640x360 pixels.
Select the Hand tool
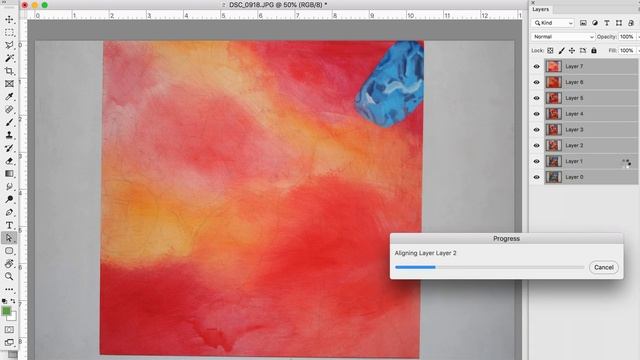9,264
